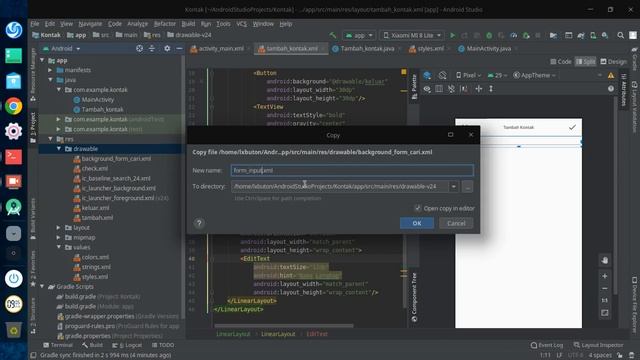Open Android Studio icon in dock

pyautogui.click(x=13, y=207)
